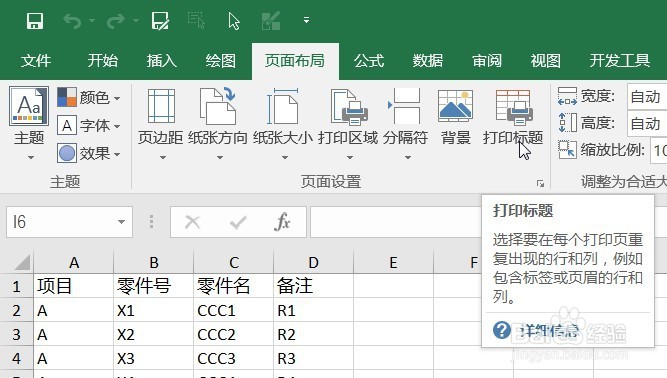Open the 文件 tab
The height and width of the screenshot is (378, 667).
36,61
